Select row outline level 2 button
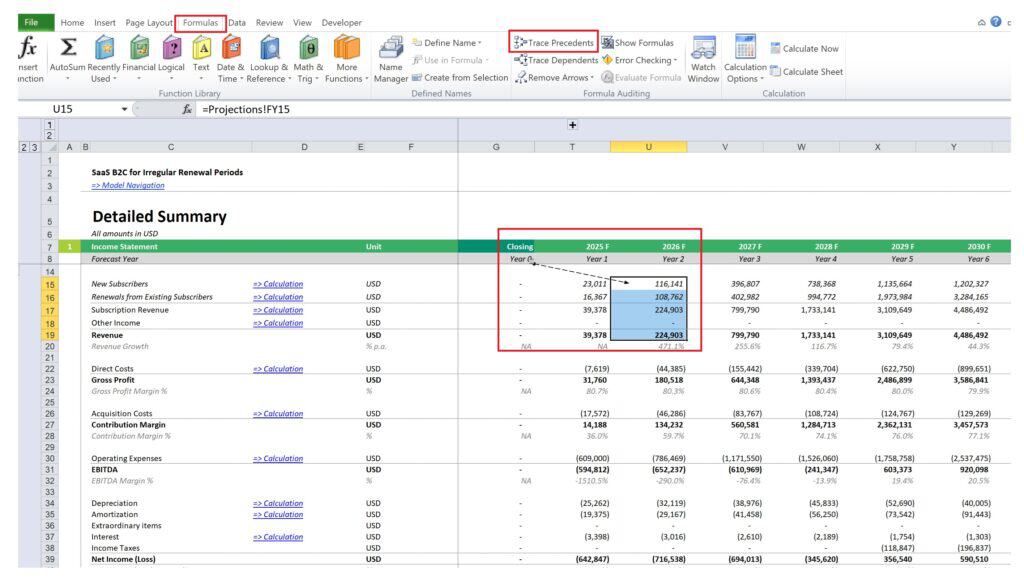The height and width of the screenshot is (585, 1024). click(x=24, y=148)
